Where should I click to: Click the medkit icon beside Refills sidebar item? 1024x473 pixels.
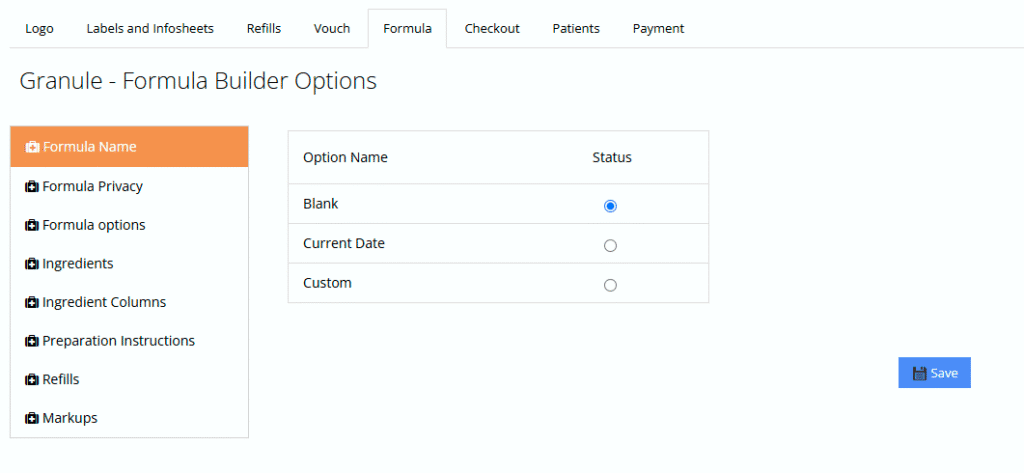point(31,380)
